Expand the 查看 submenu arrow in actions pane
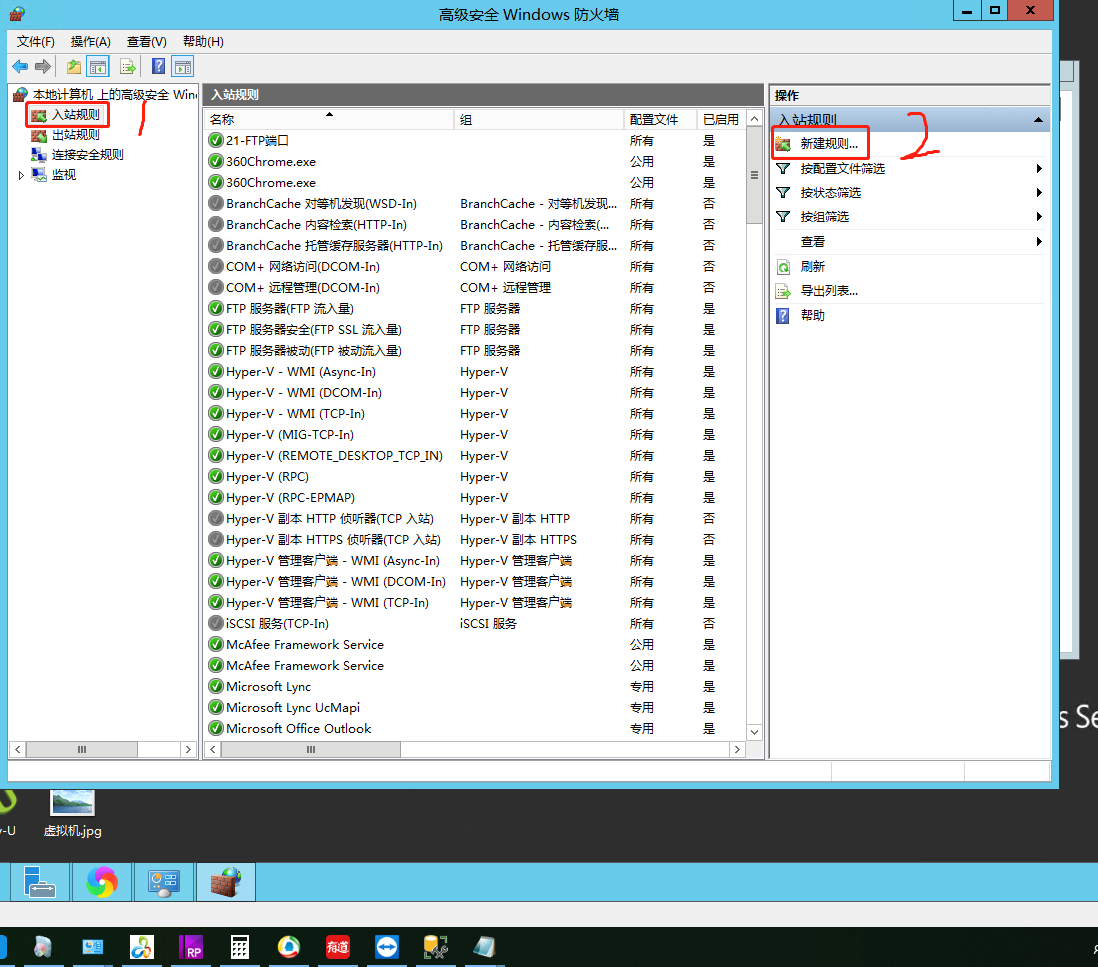This screenshot has width=1098, height=967. (1039, 242)
